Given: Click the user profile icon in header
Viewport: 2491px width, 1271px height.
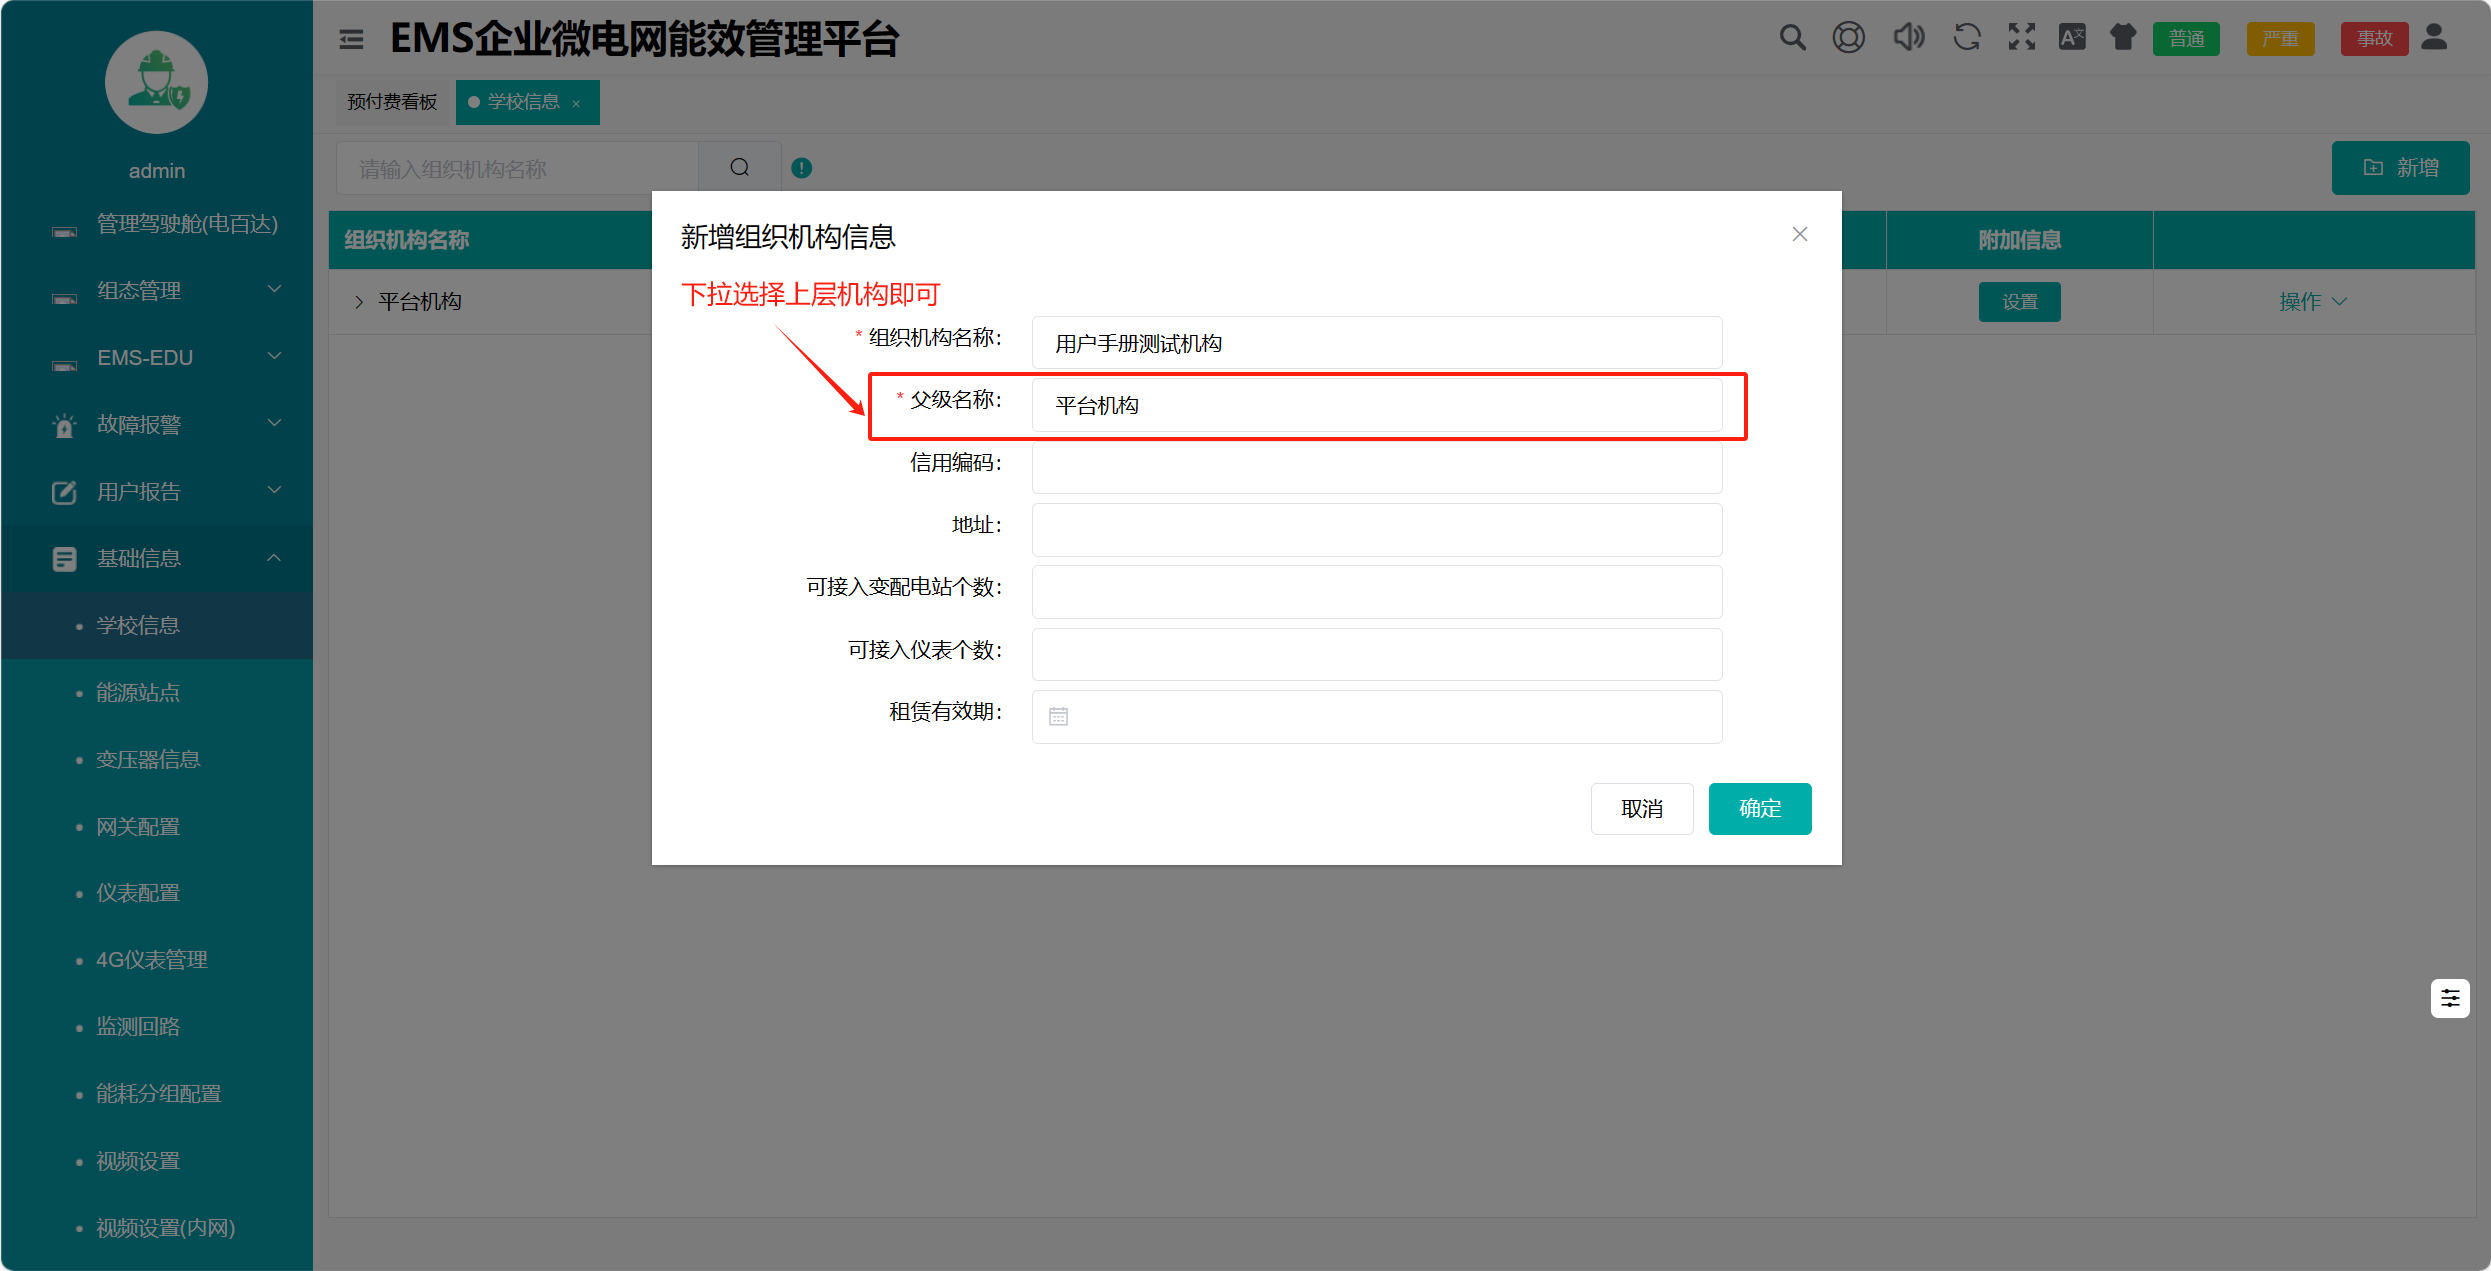Looking at the screenshot, I should [x=2435, y=39].
